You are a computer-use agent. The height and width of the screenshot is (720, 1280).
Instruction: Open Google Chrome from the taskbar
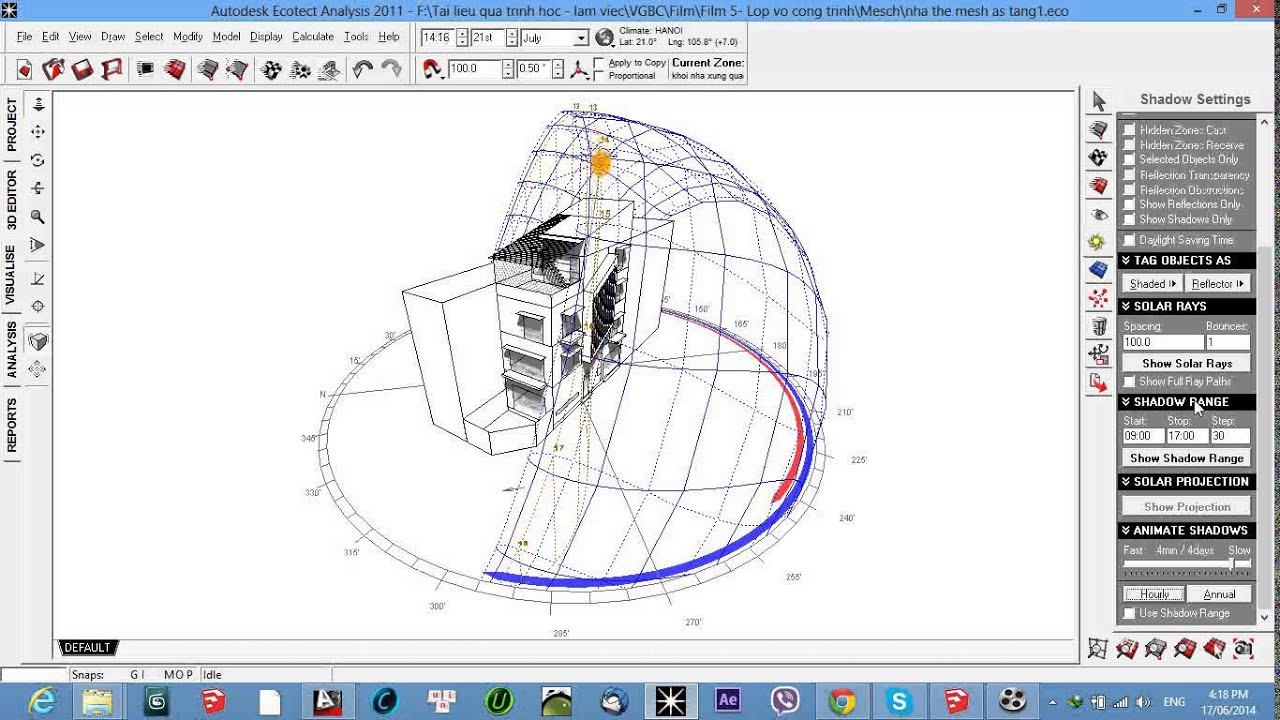coord(842,701)
